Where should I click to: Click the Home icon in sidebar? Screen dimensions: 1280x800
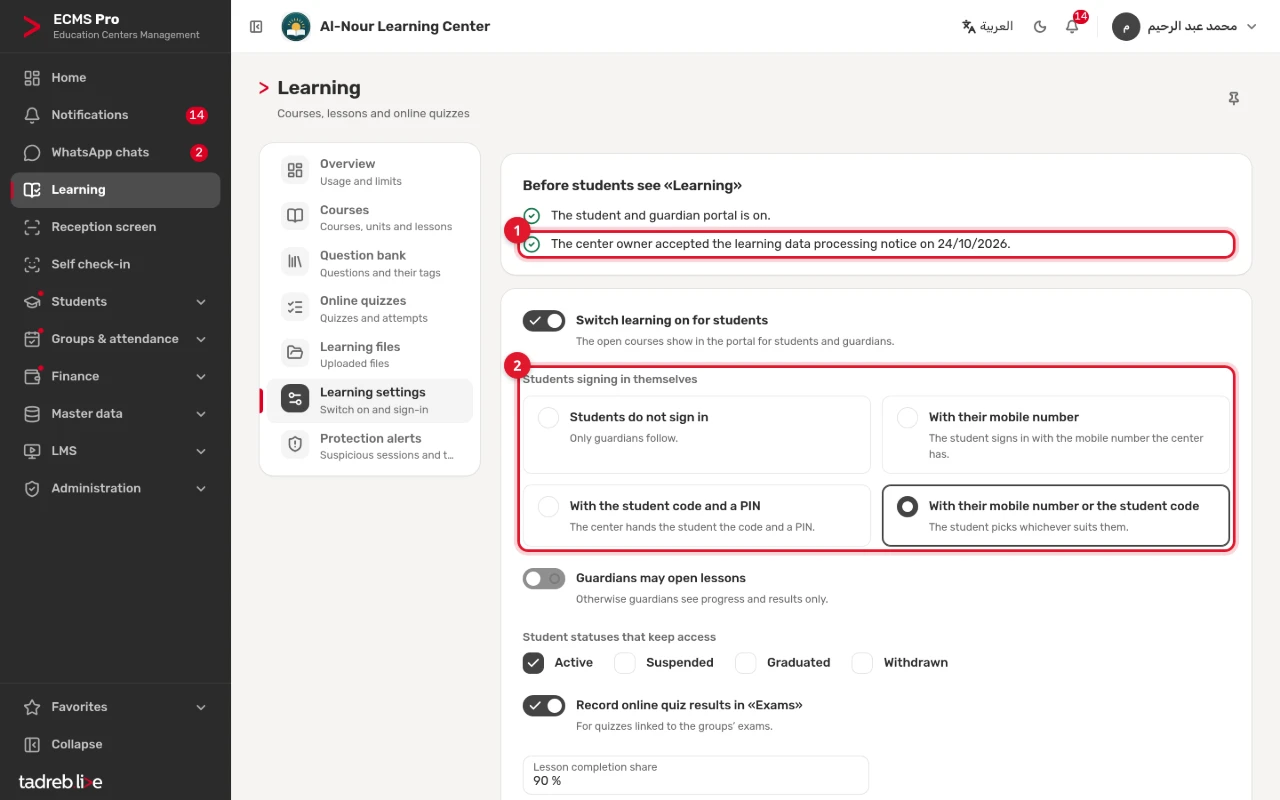pos(32,78)
